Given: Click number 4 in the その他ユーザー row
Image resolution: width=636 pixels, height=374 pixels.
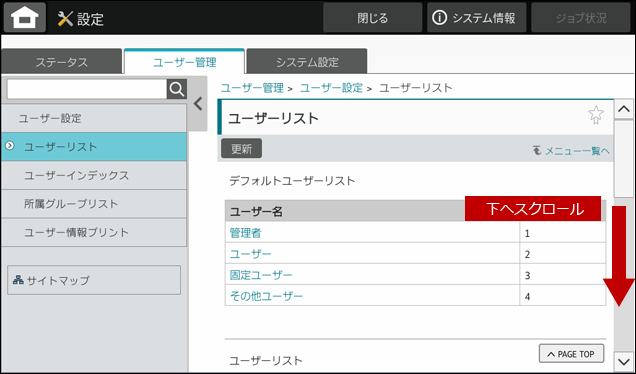Looking at the screenshot, I should 527,297.
